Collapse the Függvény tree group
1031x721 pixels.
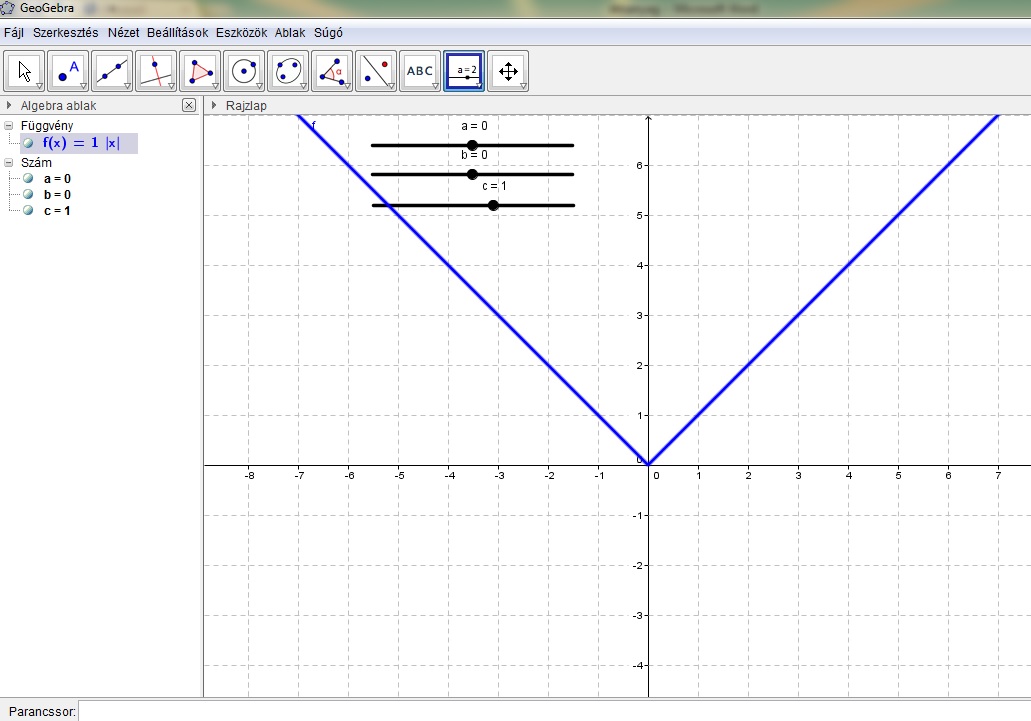(x=9, y=125)
